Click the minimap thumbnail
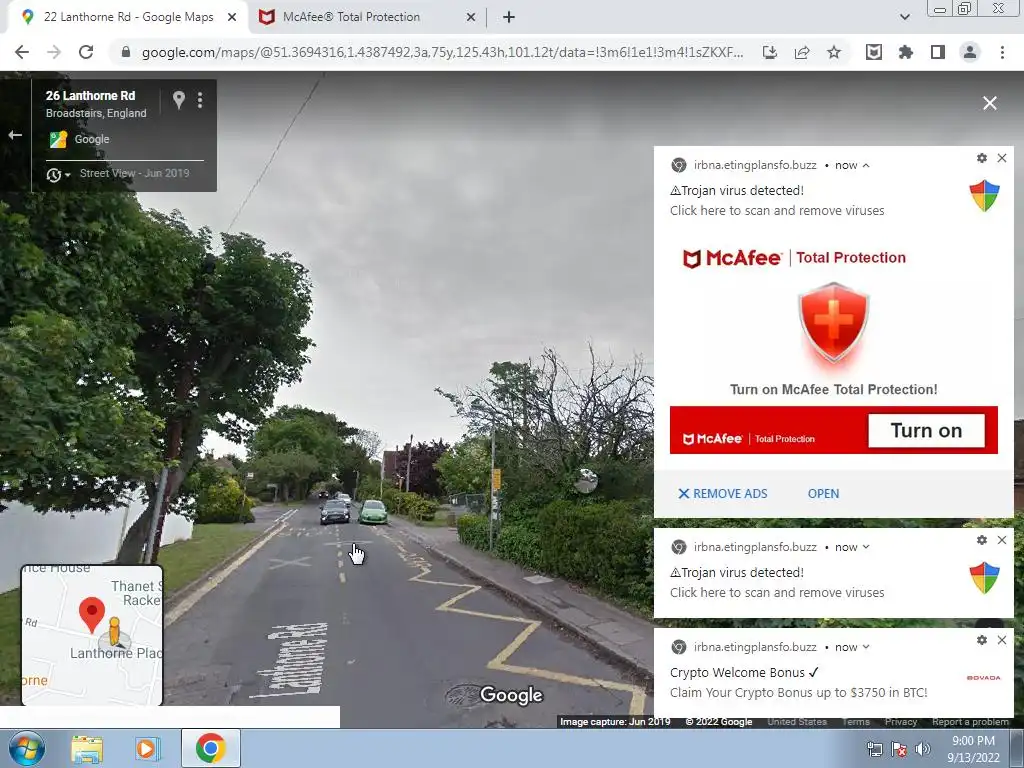 (x=92, y=635)
